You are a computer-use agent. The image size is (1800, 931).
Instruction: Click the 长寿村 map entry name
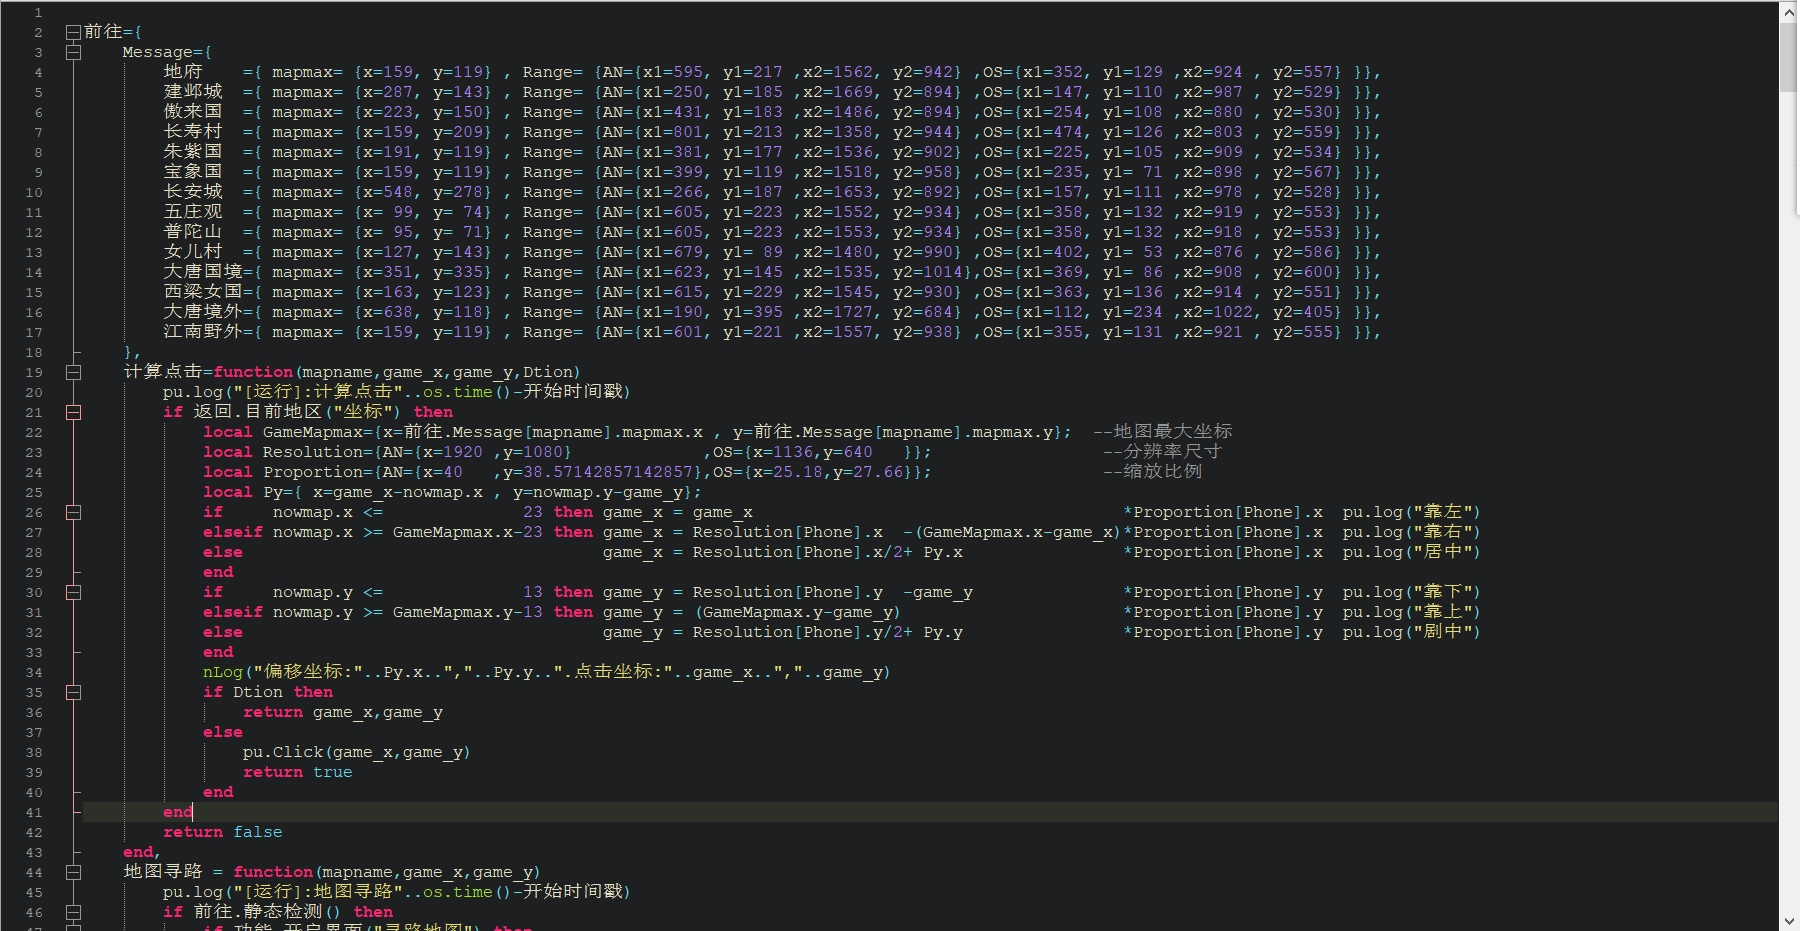[x=193, y=132]
